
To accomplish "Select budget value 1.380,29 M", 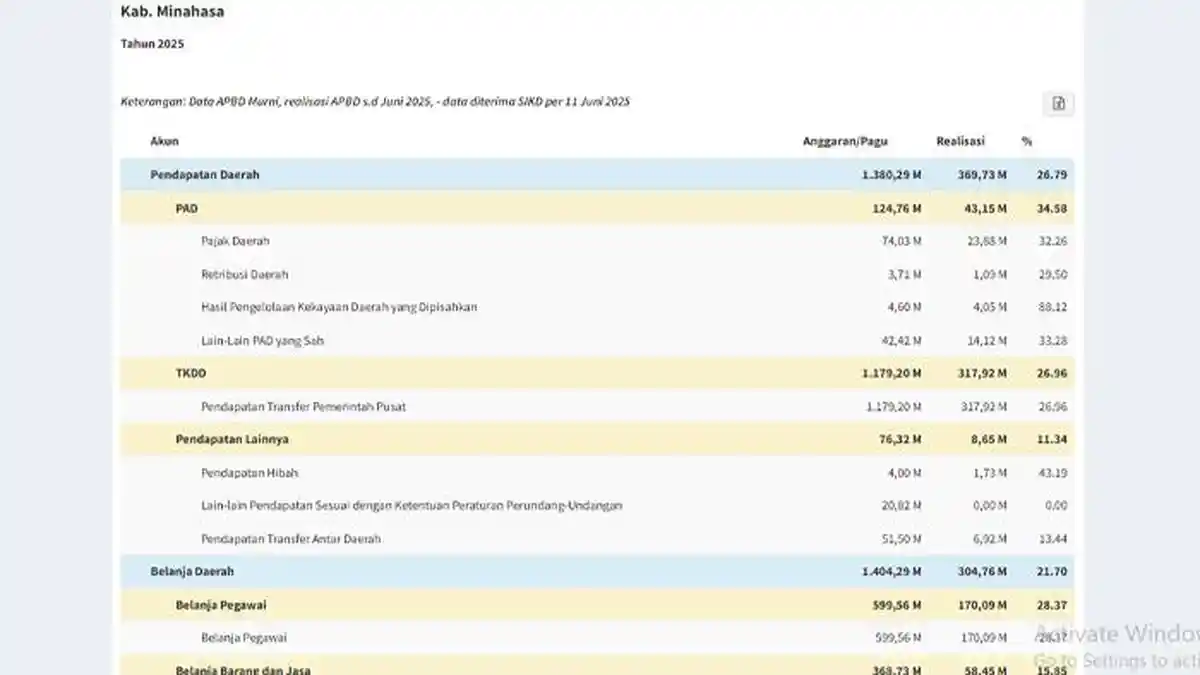I will (x=891, y=174).
